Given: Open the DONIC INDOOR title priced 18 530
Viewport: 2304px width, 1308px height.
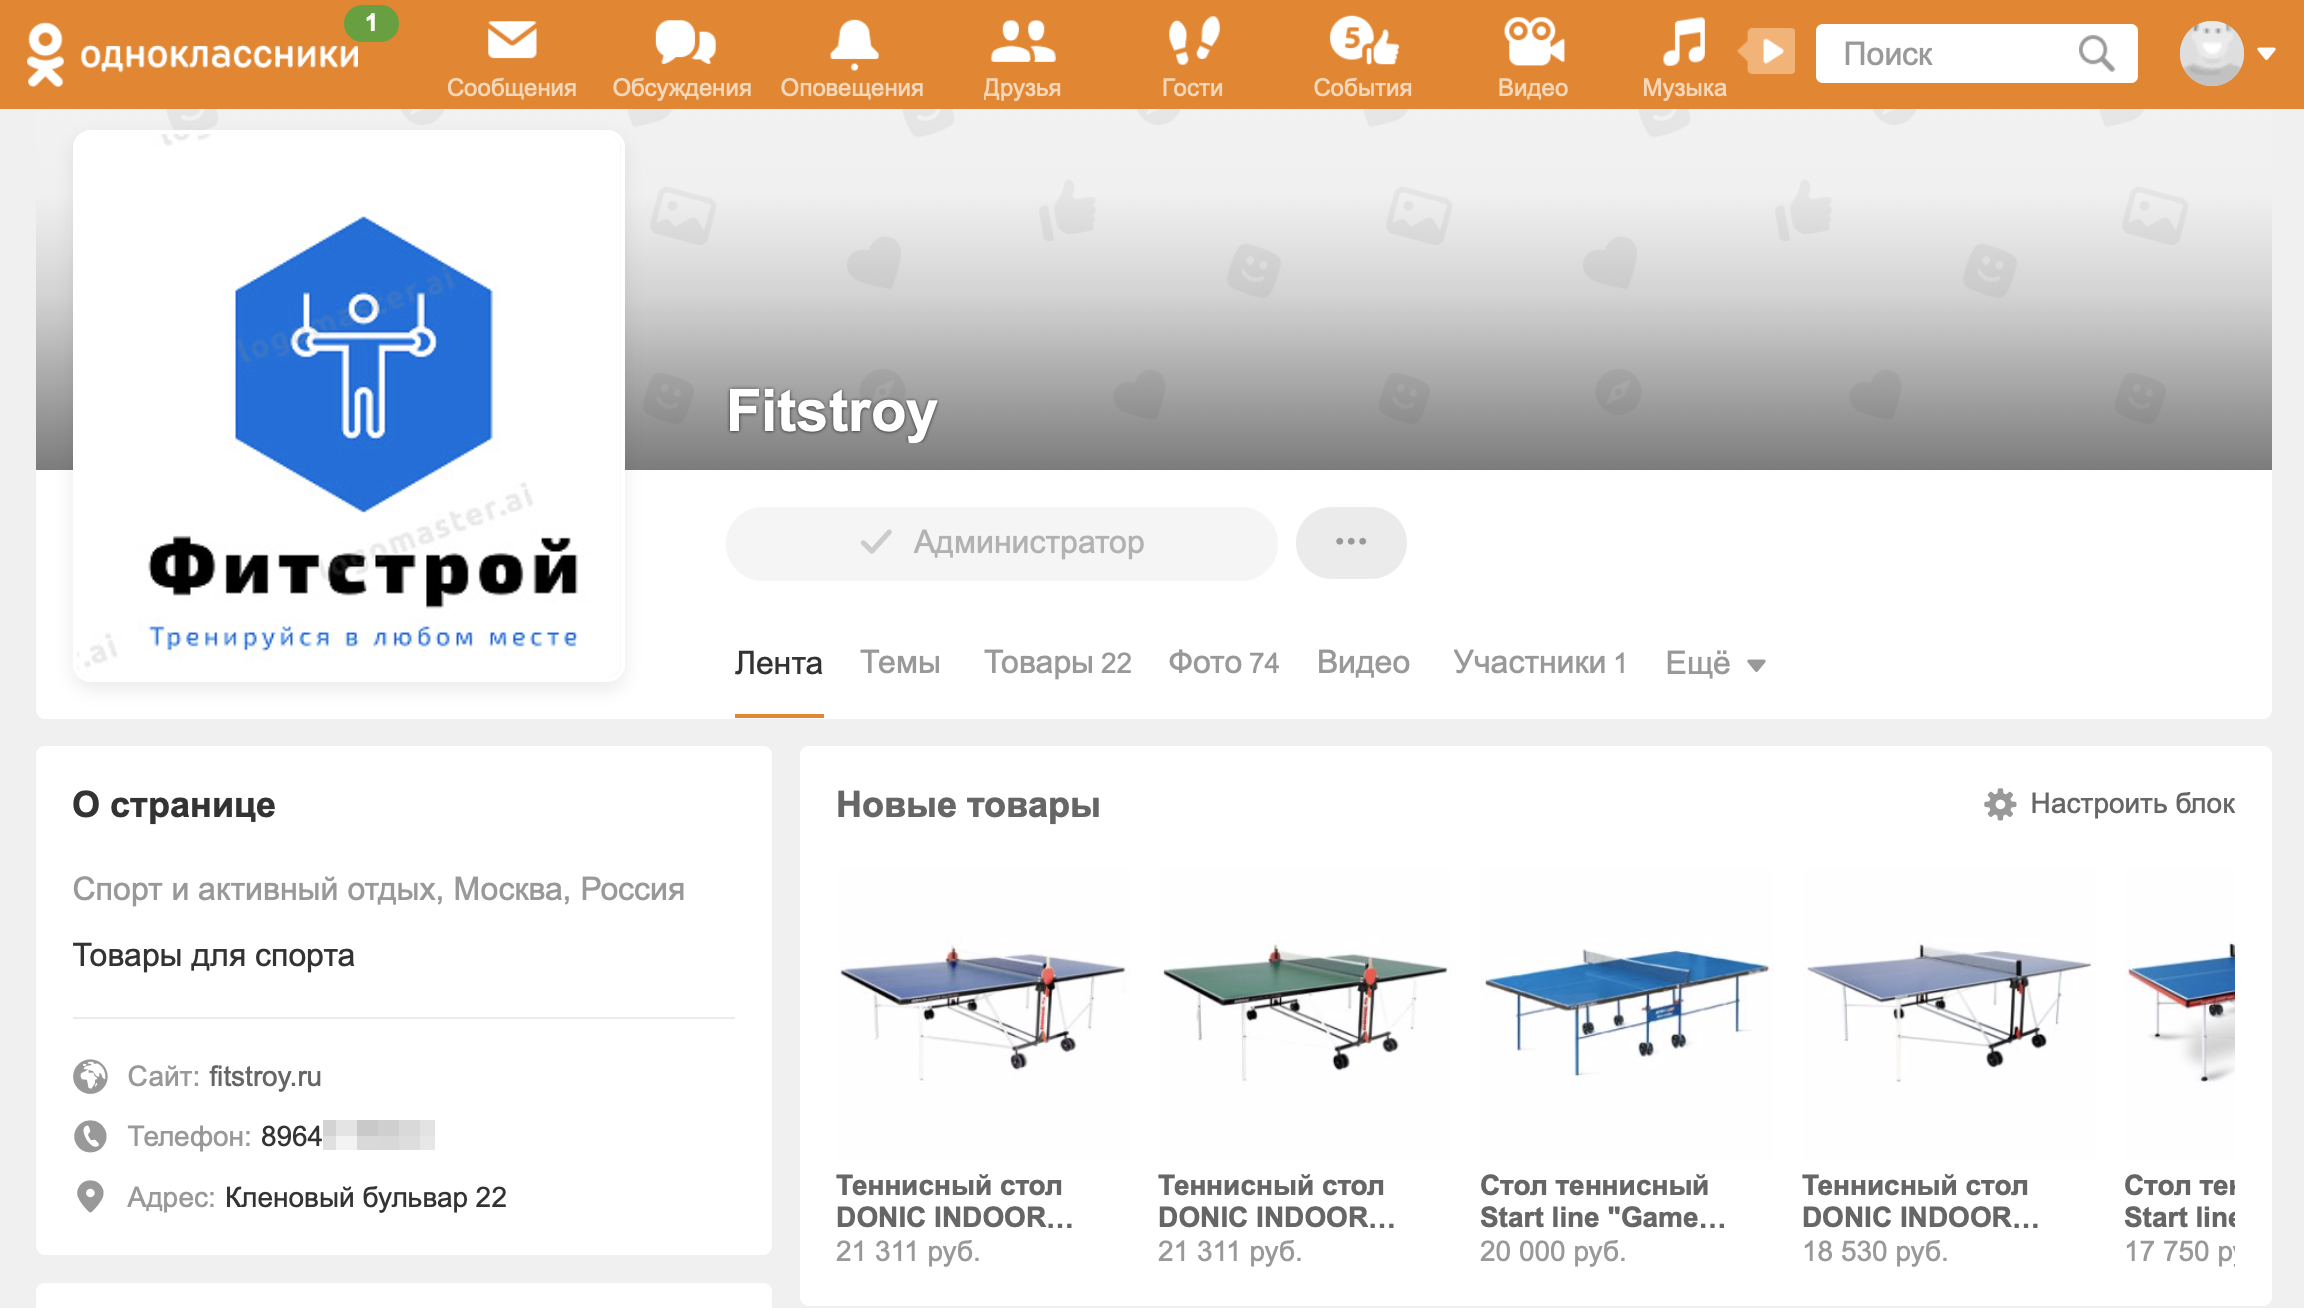Looking at the screenshot, I should point(1921,1201).
